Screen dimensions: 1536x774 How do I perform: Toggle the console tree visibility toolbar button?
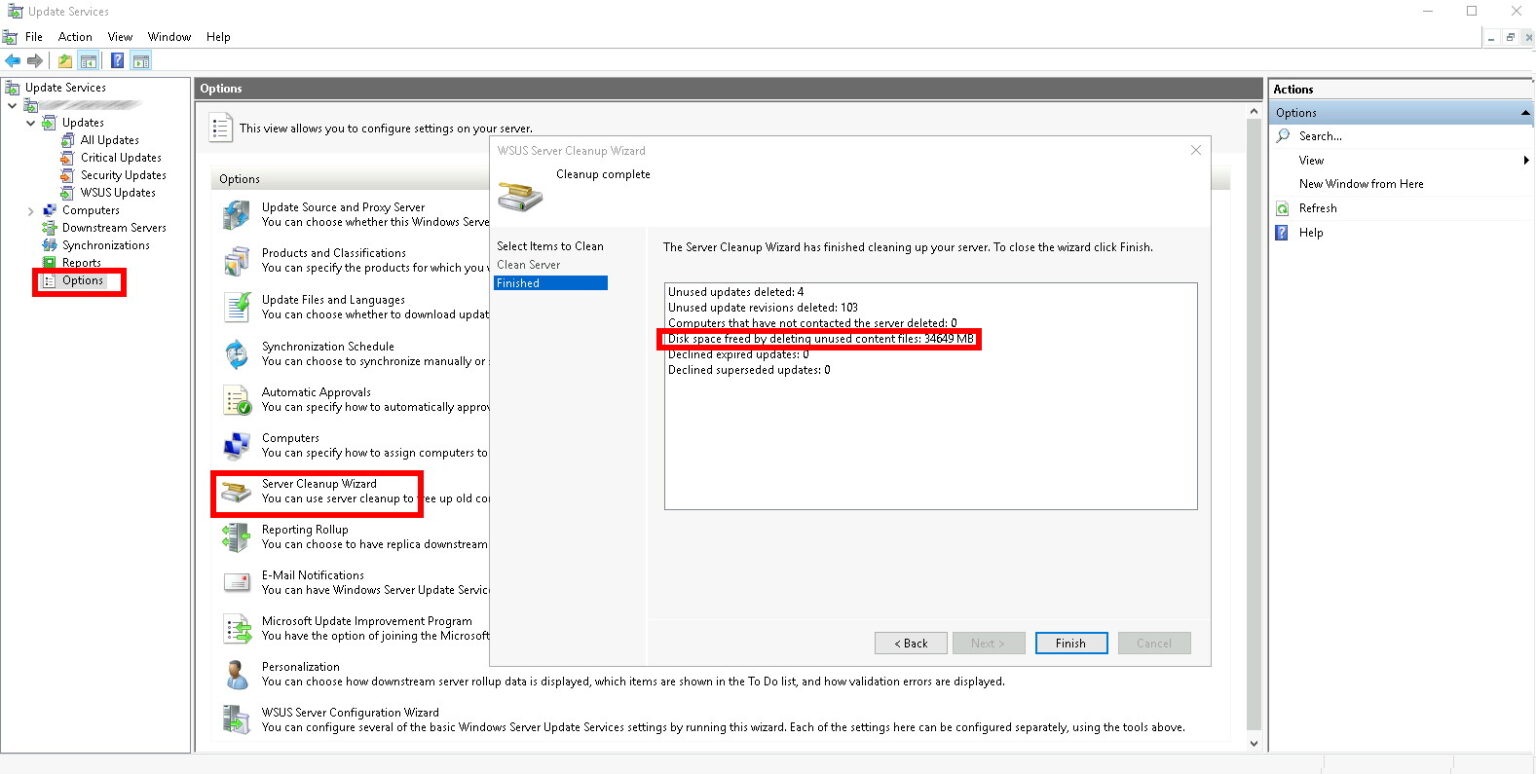[86, 60]
